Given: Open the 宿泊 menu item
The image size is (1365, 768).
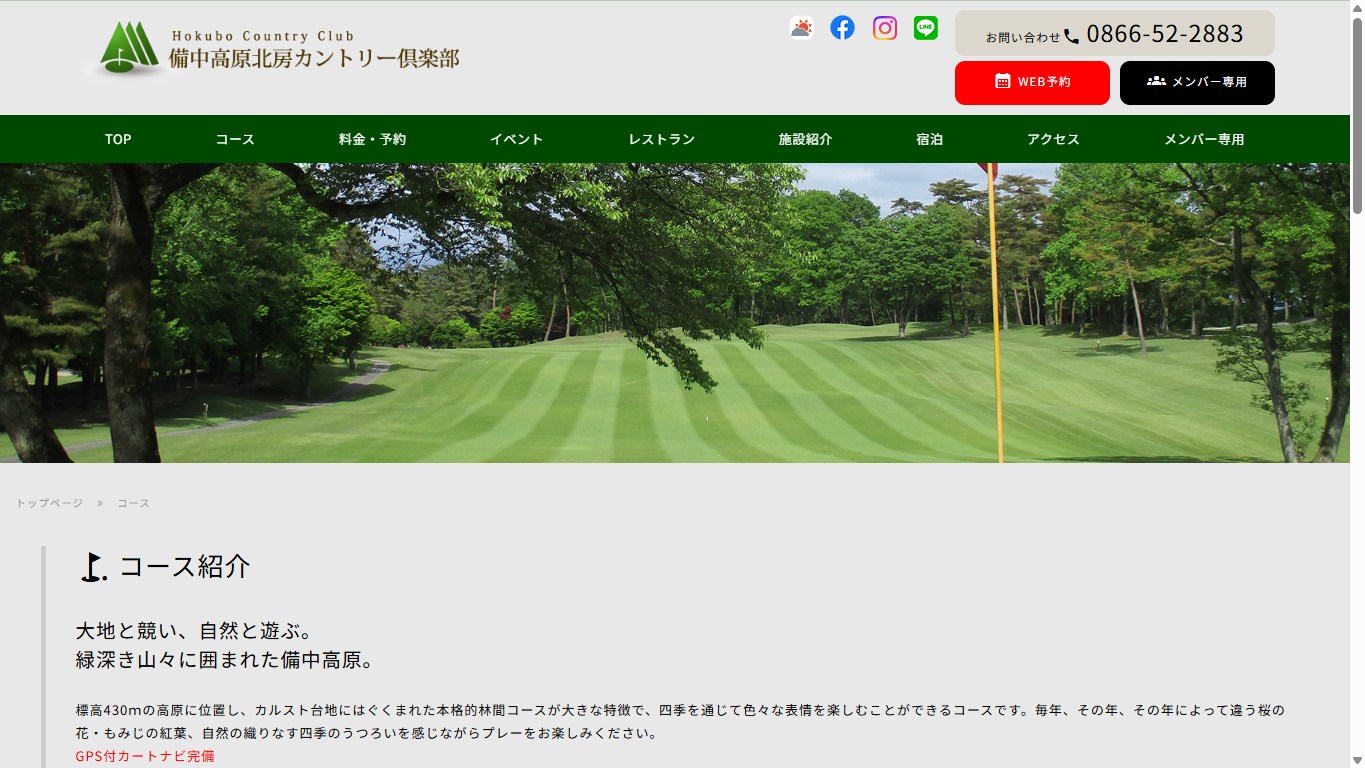Looking at the screenshot, I should pyautogui.click(x=929, y=139).
